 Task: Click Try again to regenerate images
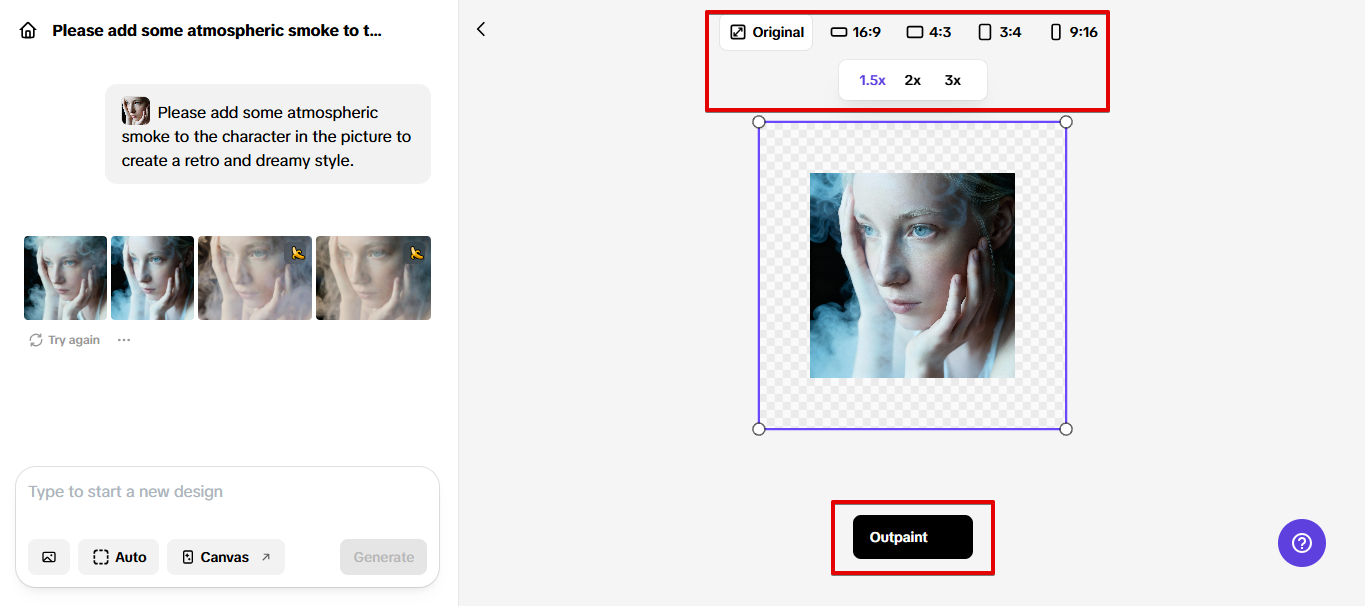[x=63, y=339]
